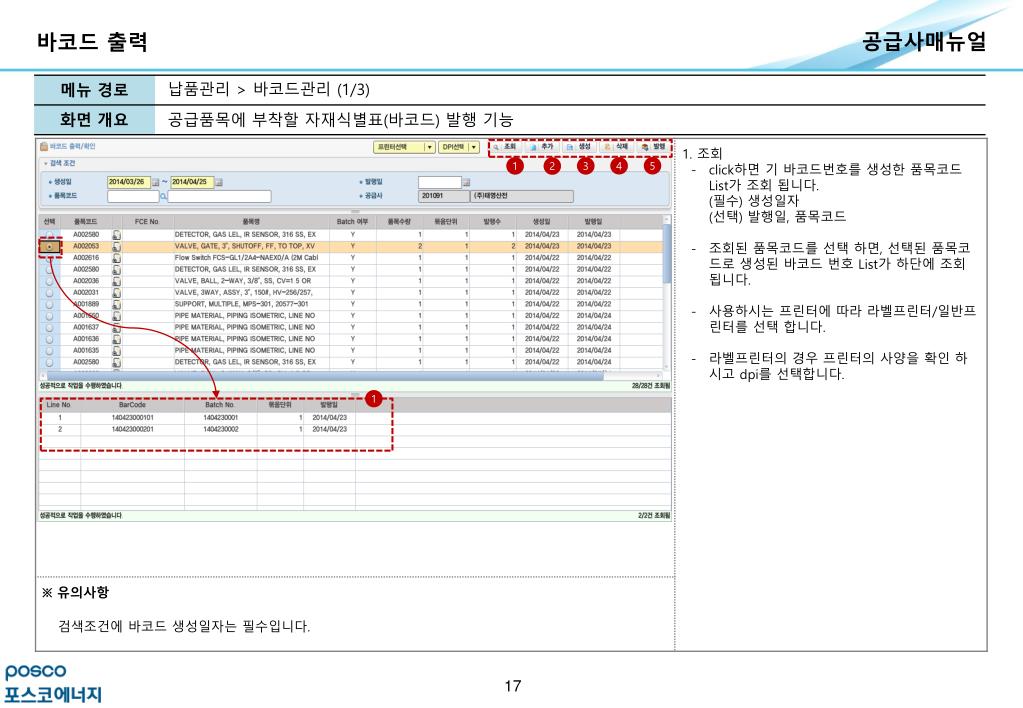1023x708 pixels.
Task: Click the document icon in row A001637
Action: coord(116,327)
